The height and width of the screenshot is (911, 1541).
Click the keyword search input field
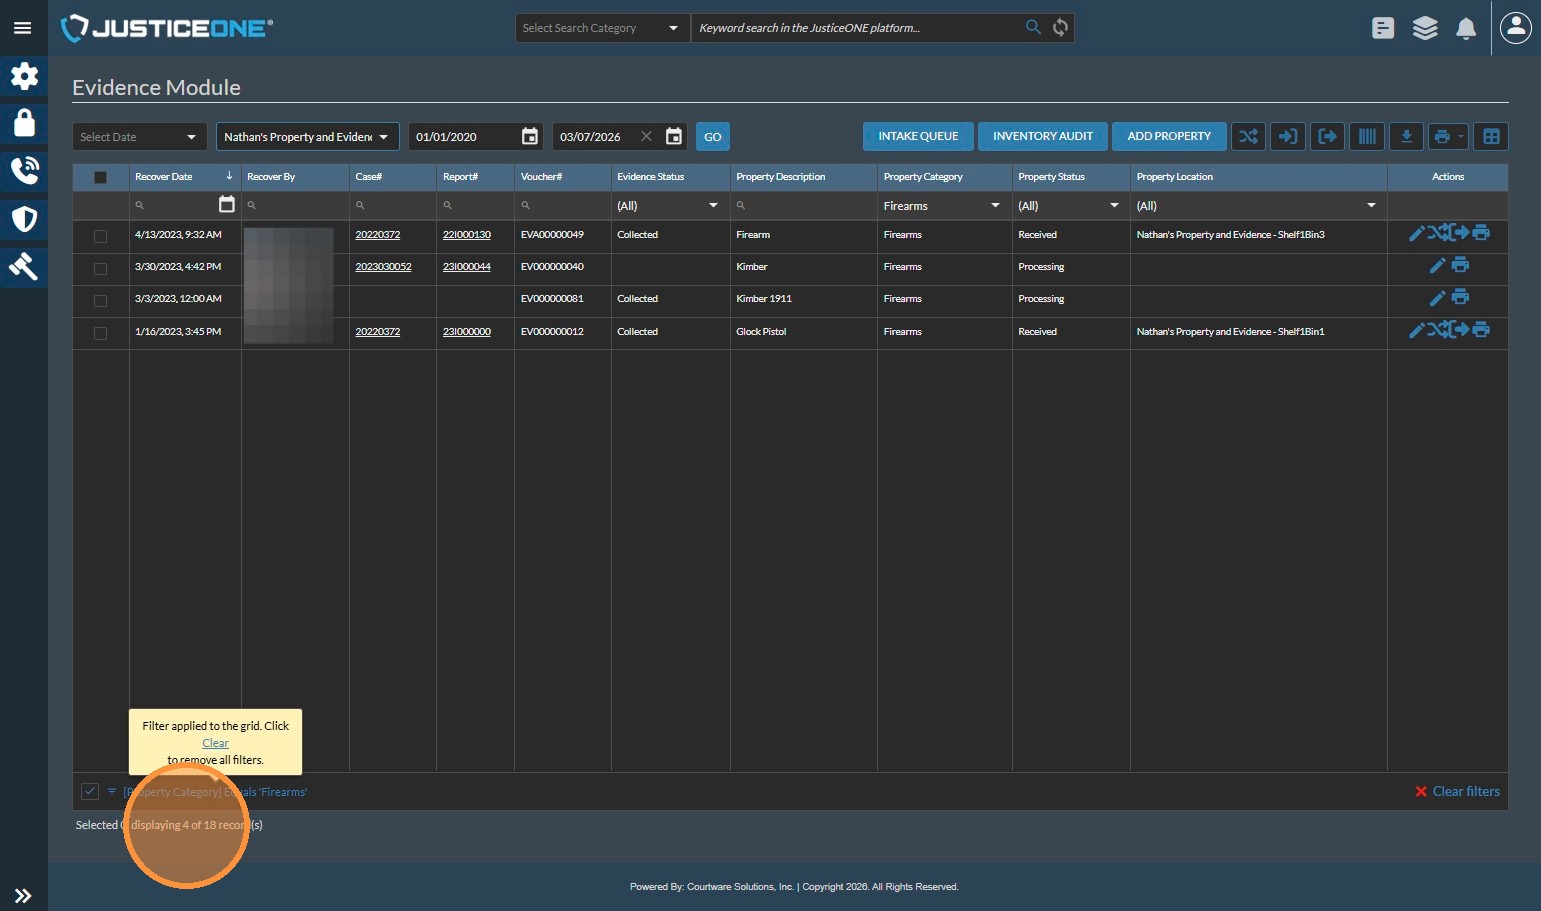(x=855, y=28)
